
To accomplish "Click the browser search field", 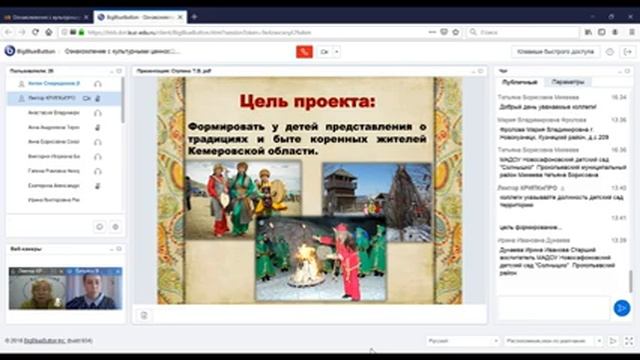I will point(522,32).
